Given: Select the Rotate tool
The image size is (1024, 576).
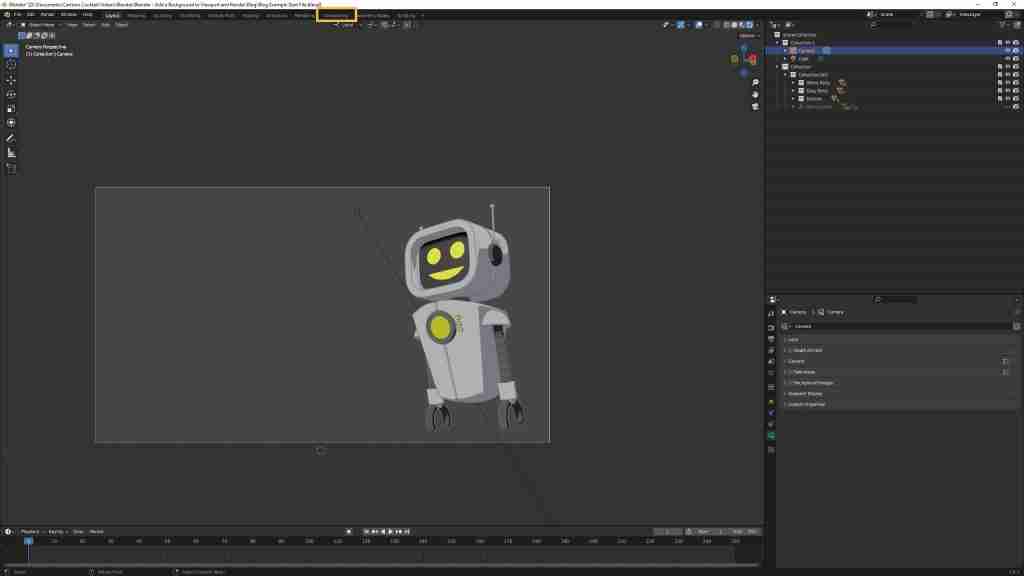Looking at the screenshot, I should (x=11, y=94).
